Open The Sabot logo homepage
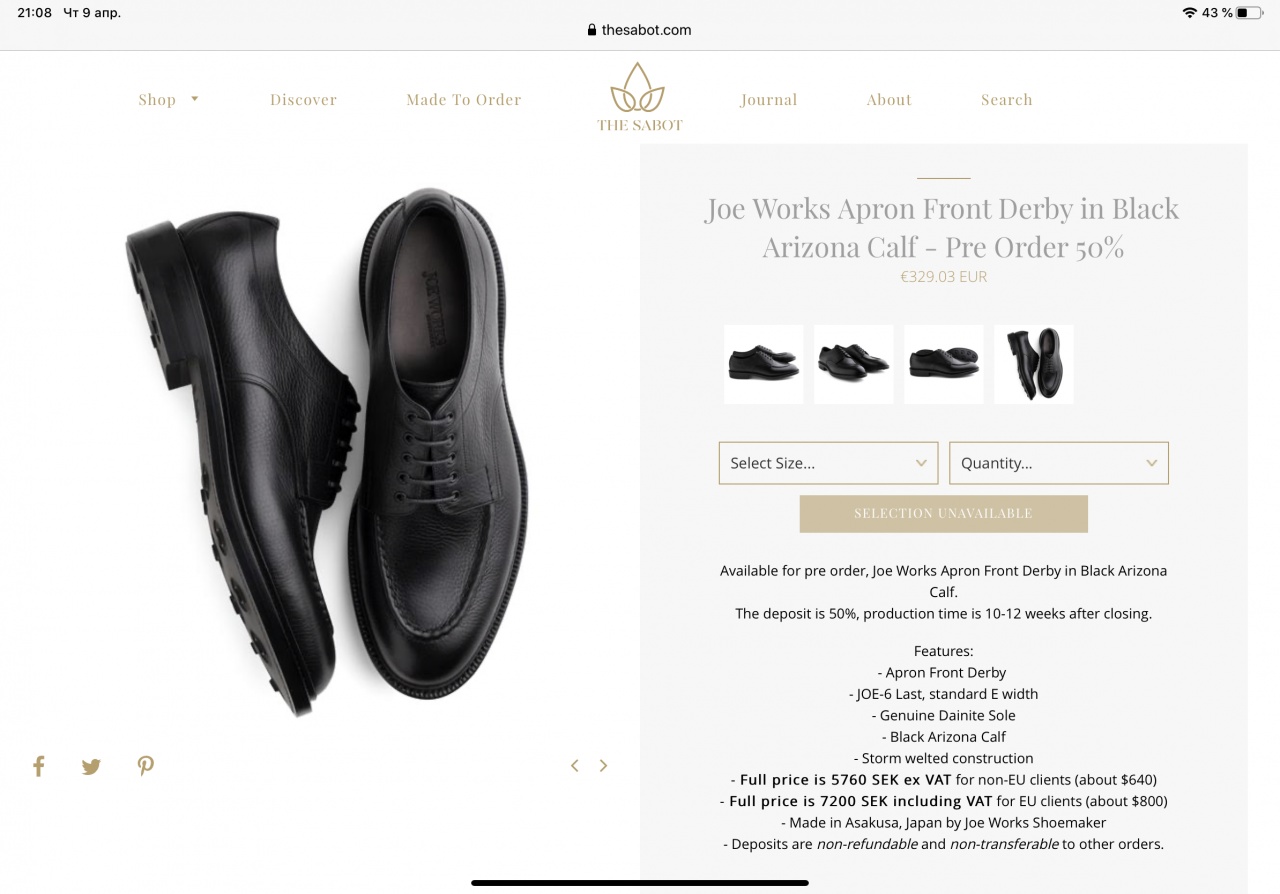1280x894 pixels. (x=640, y=97)
